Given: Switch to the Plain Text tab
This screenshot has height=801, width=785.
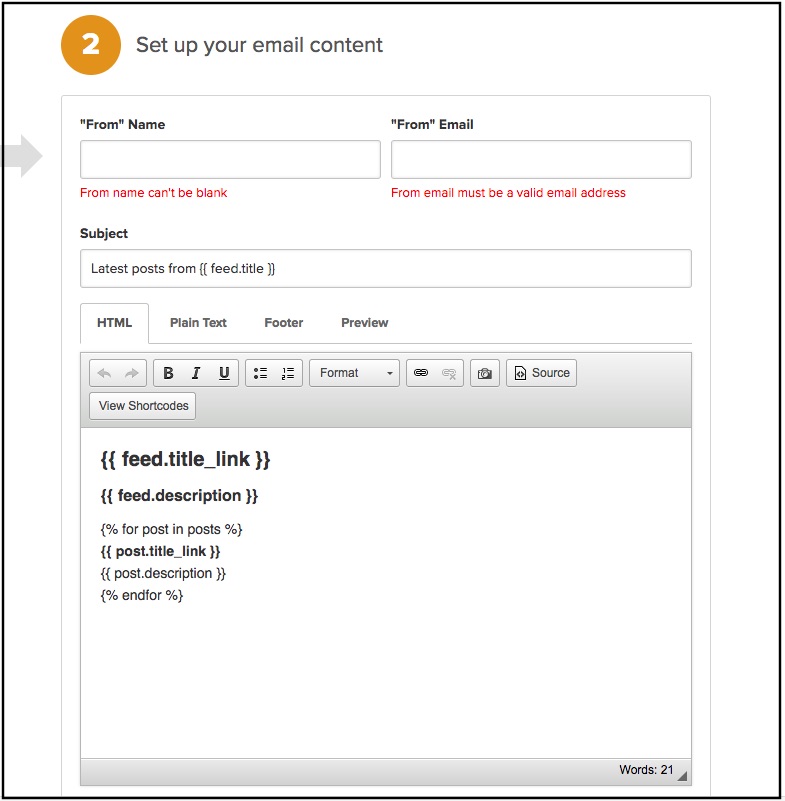Looking at the screenshot, I should (198, 323).
